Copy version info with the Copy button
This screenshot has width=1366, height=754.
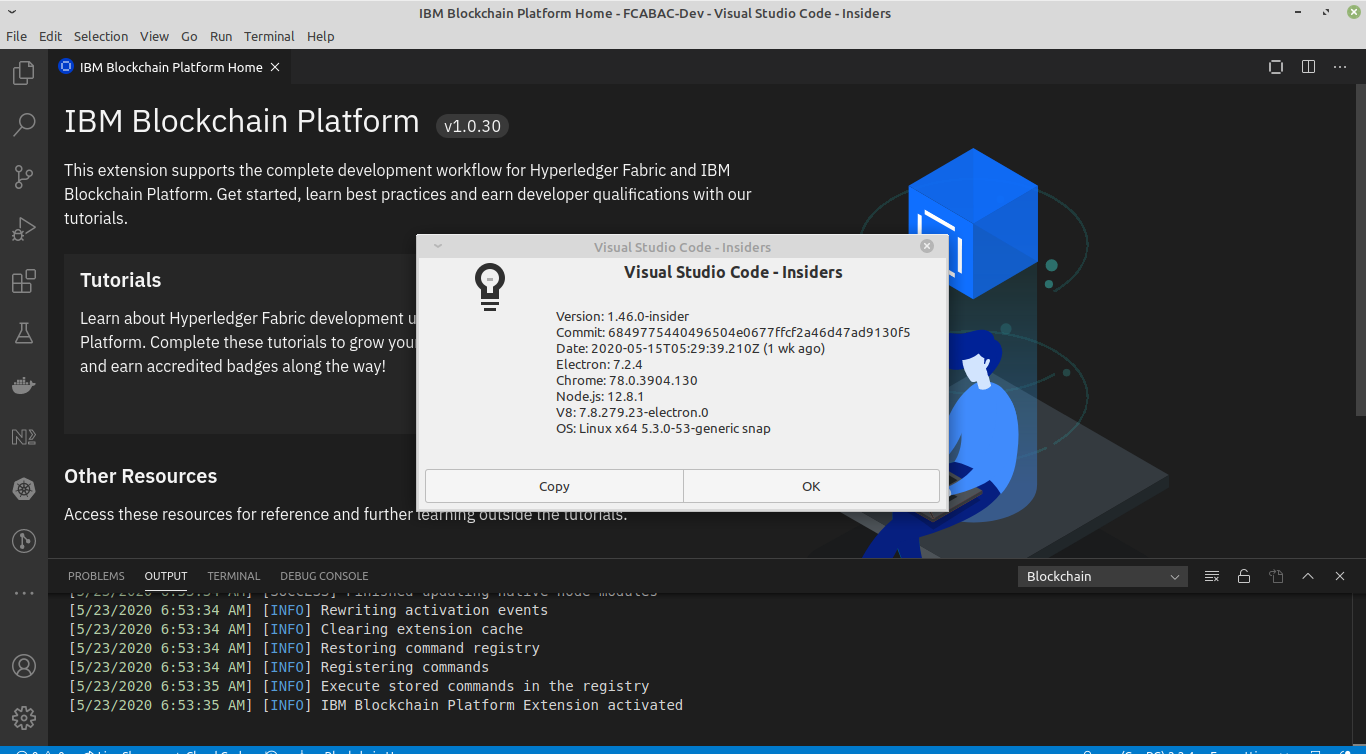[x=553, y=486]
